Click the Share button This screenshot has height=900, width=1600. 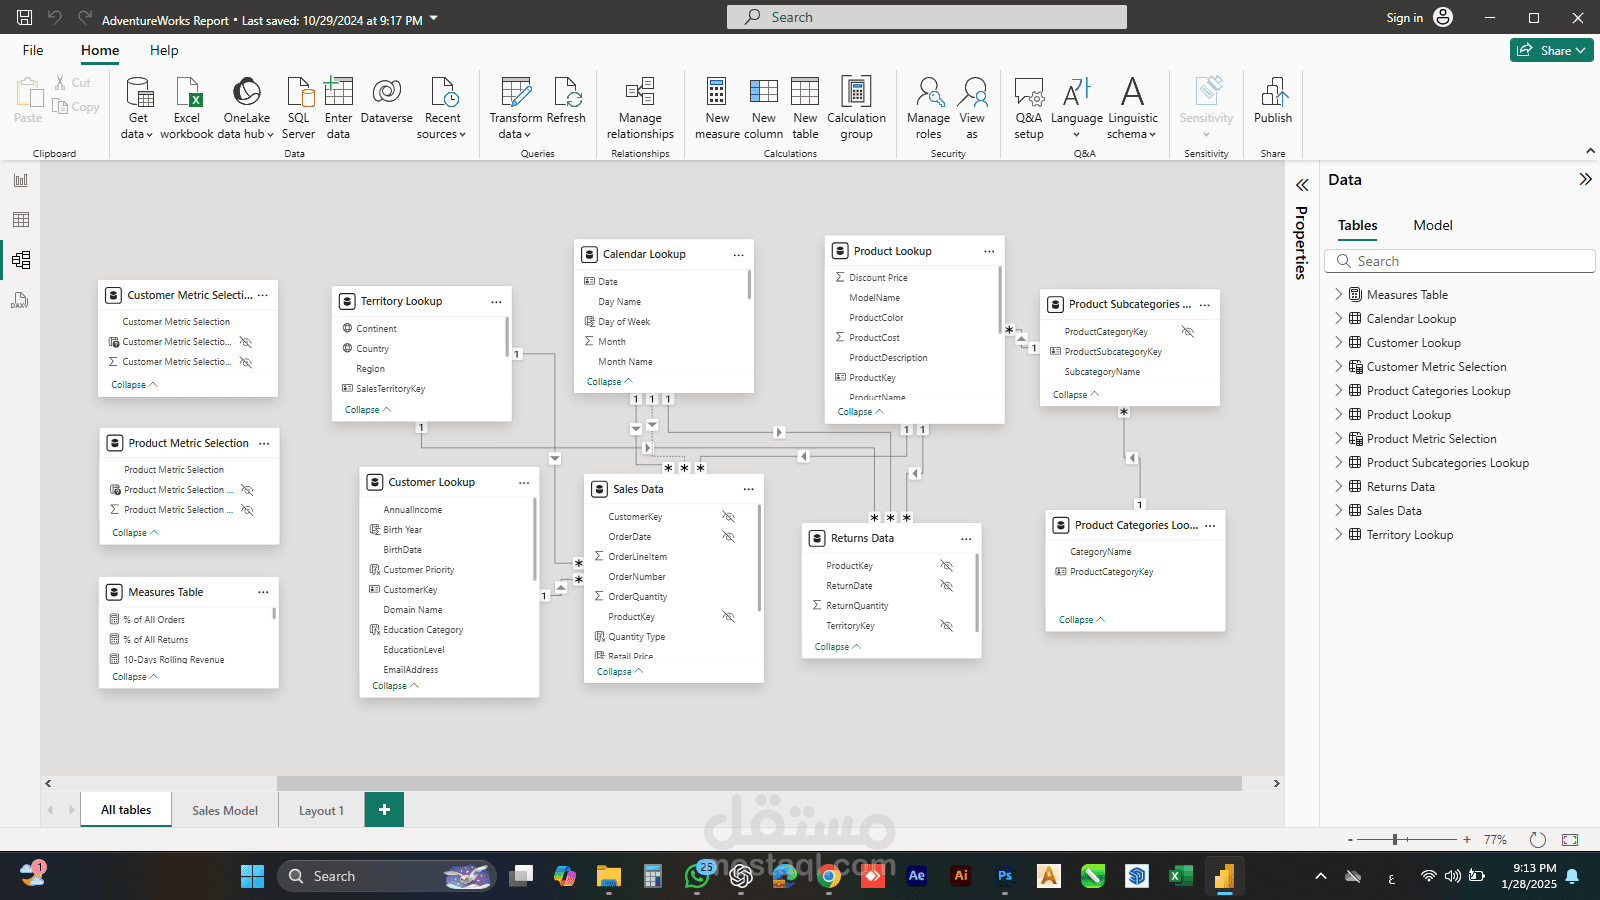[x=1551, y=50]
